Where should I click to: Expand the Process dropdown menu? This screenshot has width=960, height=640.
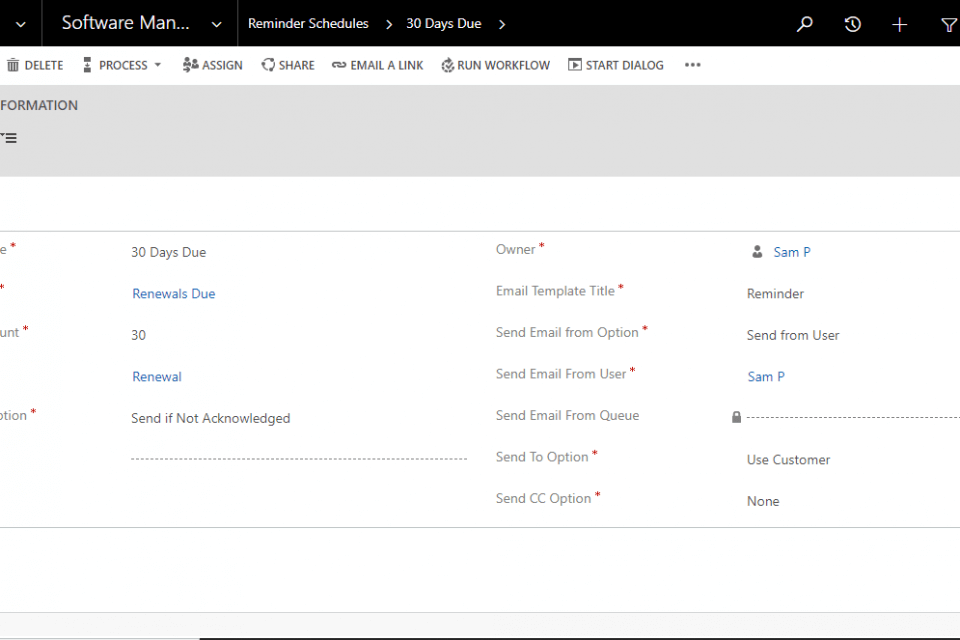(122, 65)
